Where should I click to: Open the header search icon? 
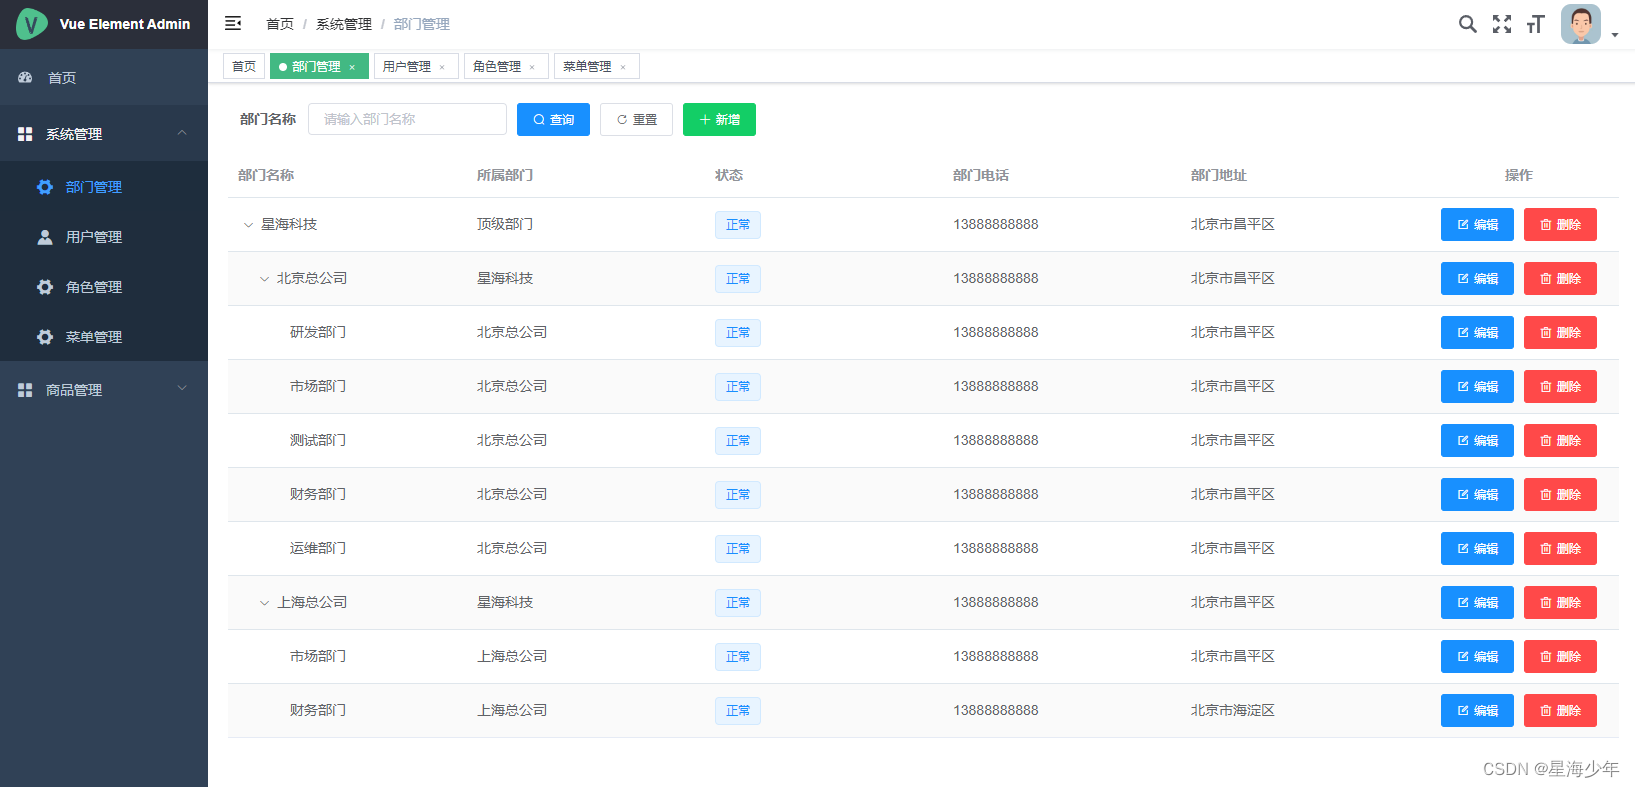click(x=1467, y=24)
